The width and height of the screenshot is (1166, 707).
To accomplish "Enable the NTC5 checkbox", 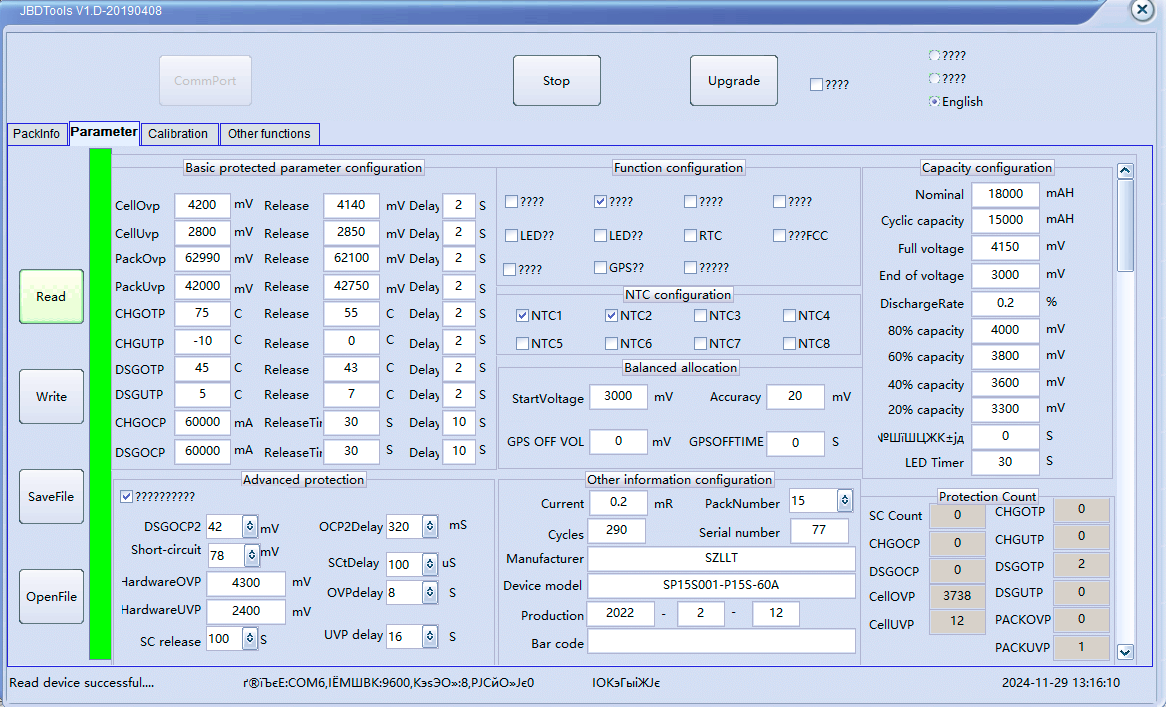I will (x=522, y=343).
